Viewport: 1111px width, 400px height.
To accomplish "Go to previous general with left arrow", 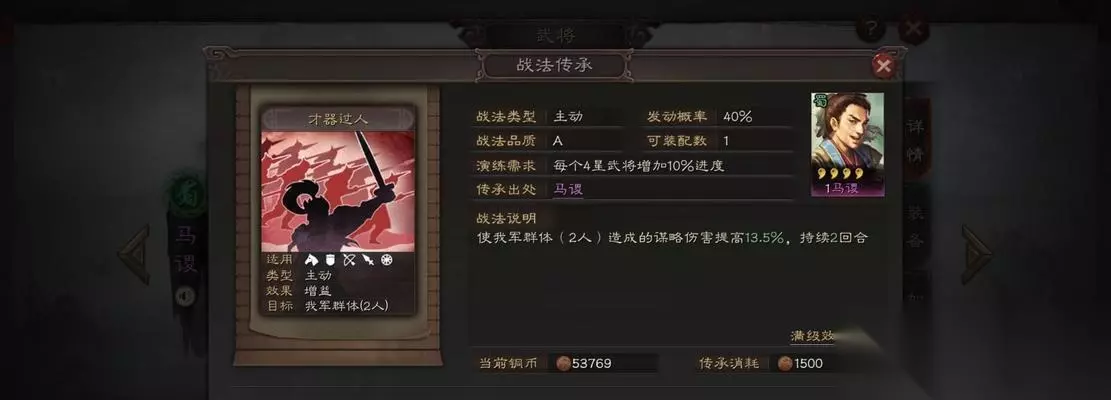I will pyautogui.click(x=134, y=254).
